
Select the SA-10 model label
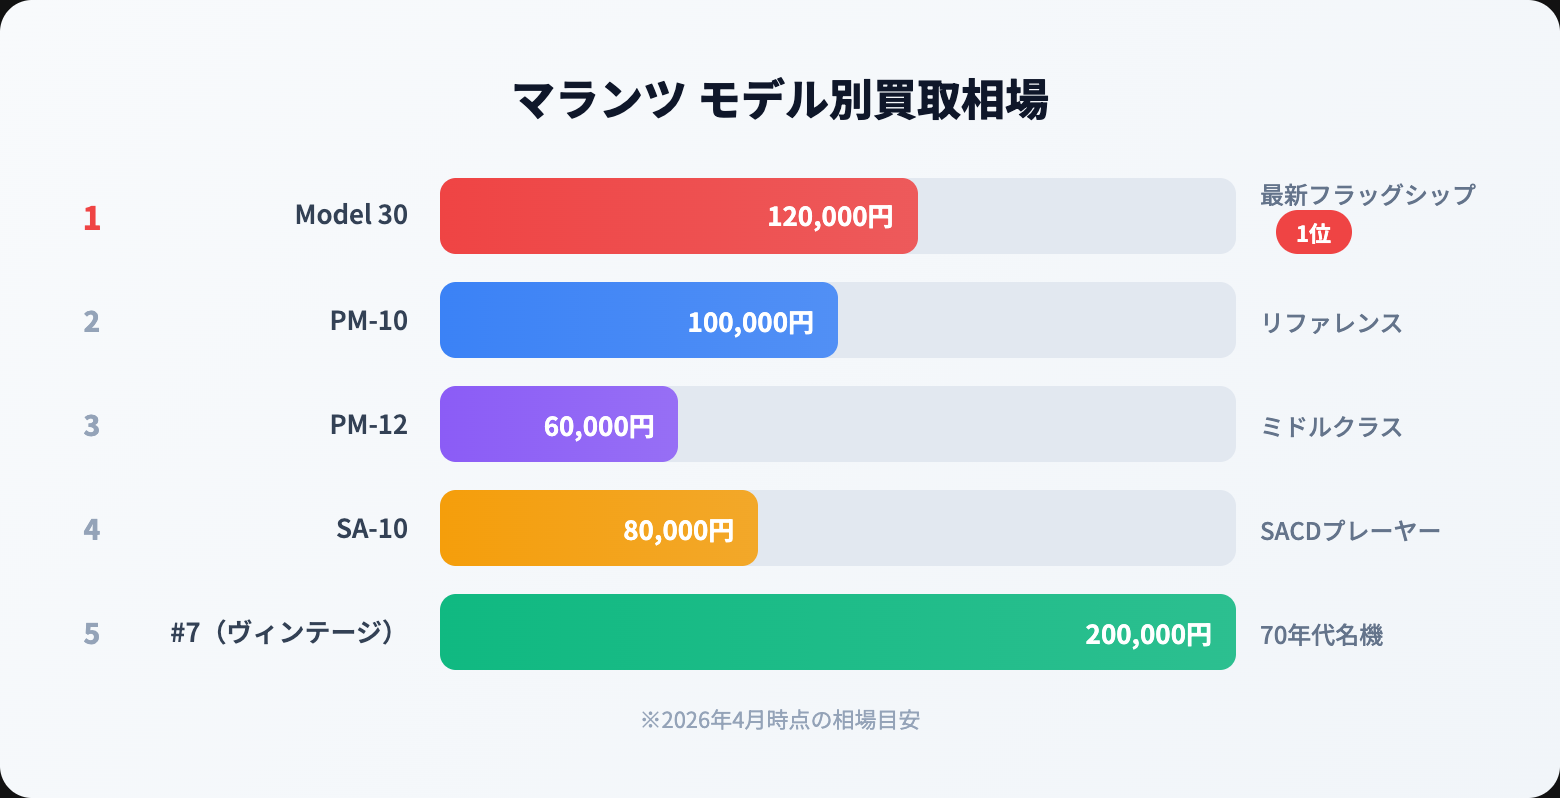tap(371, 528)
